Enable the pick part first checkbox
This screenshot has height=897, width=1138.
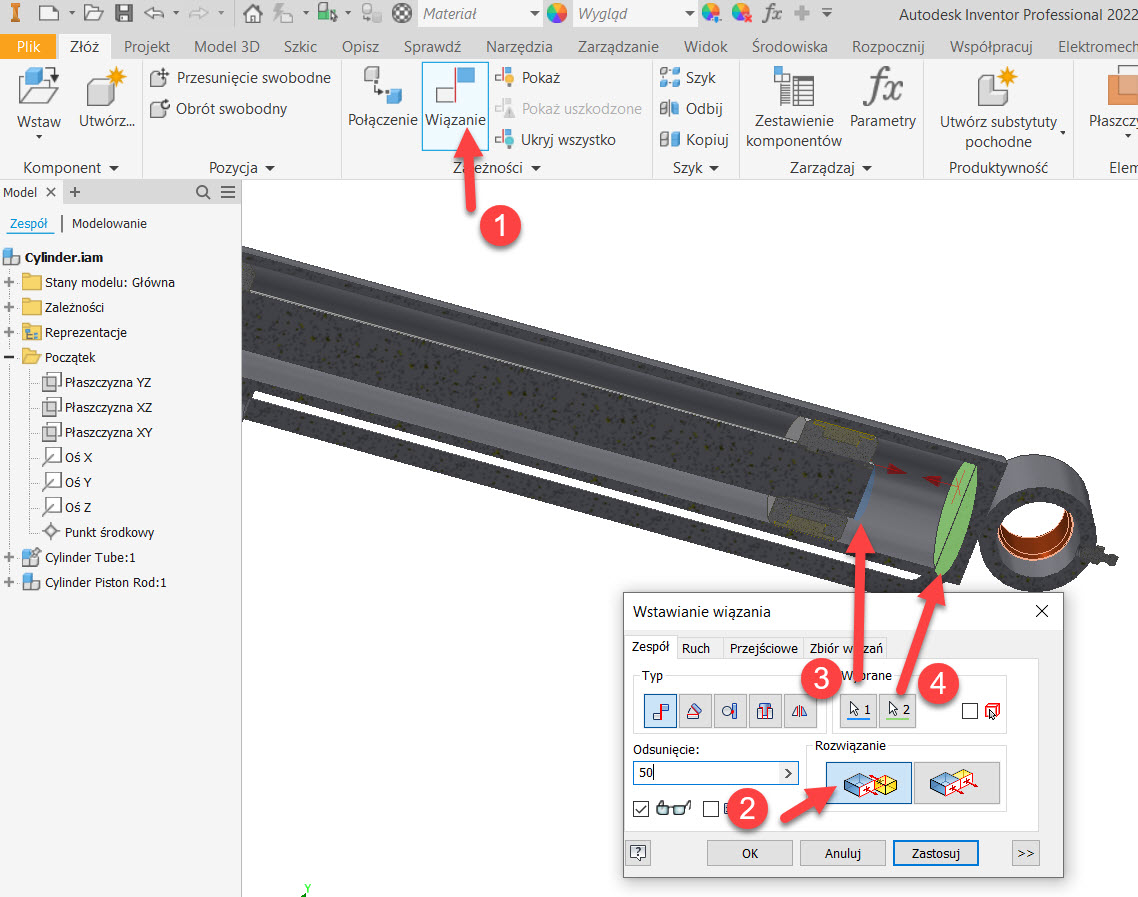tap(969, 712)
